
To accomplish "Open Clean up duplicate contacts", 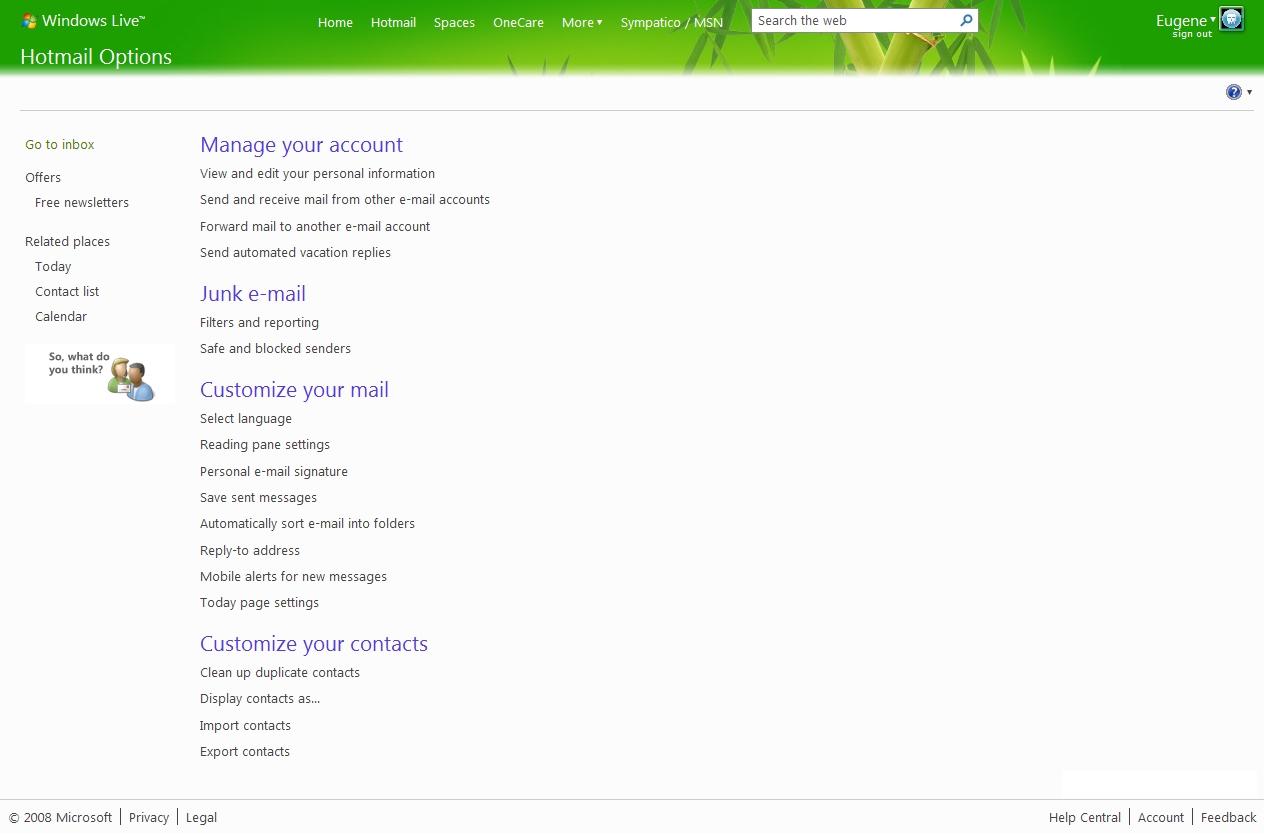I will tap(280, 672).
